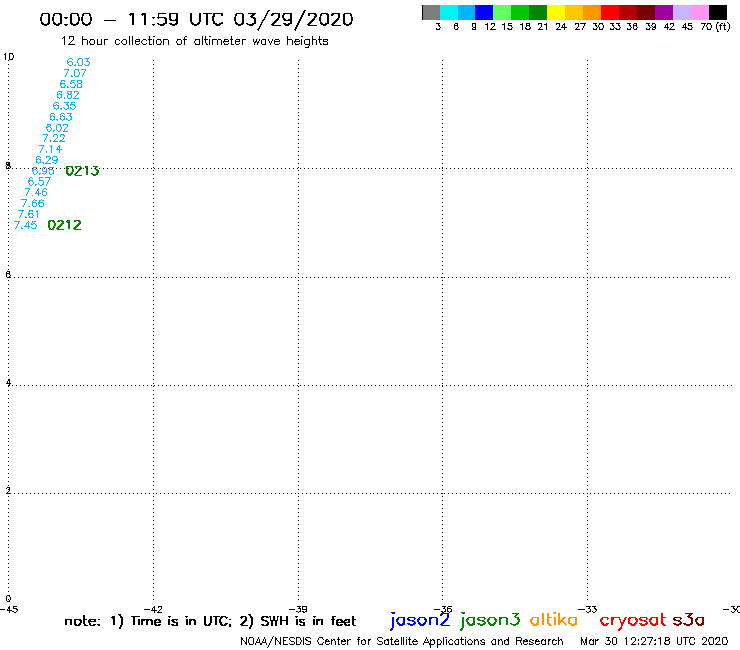740x650 pixels.
Task: Click the wave height value 7.07
Action: [x=75, y=73]
